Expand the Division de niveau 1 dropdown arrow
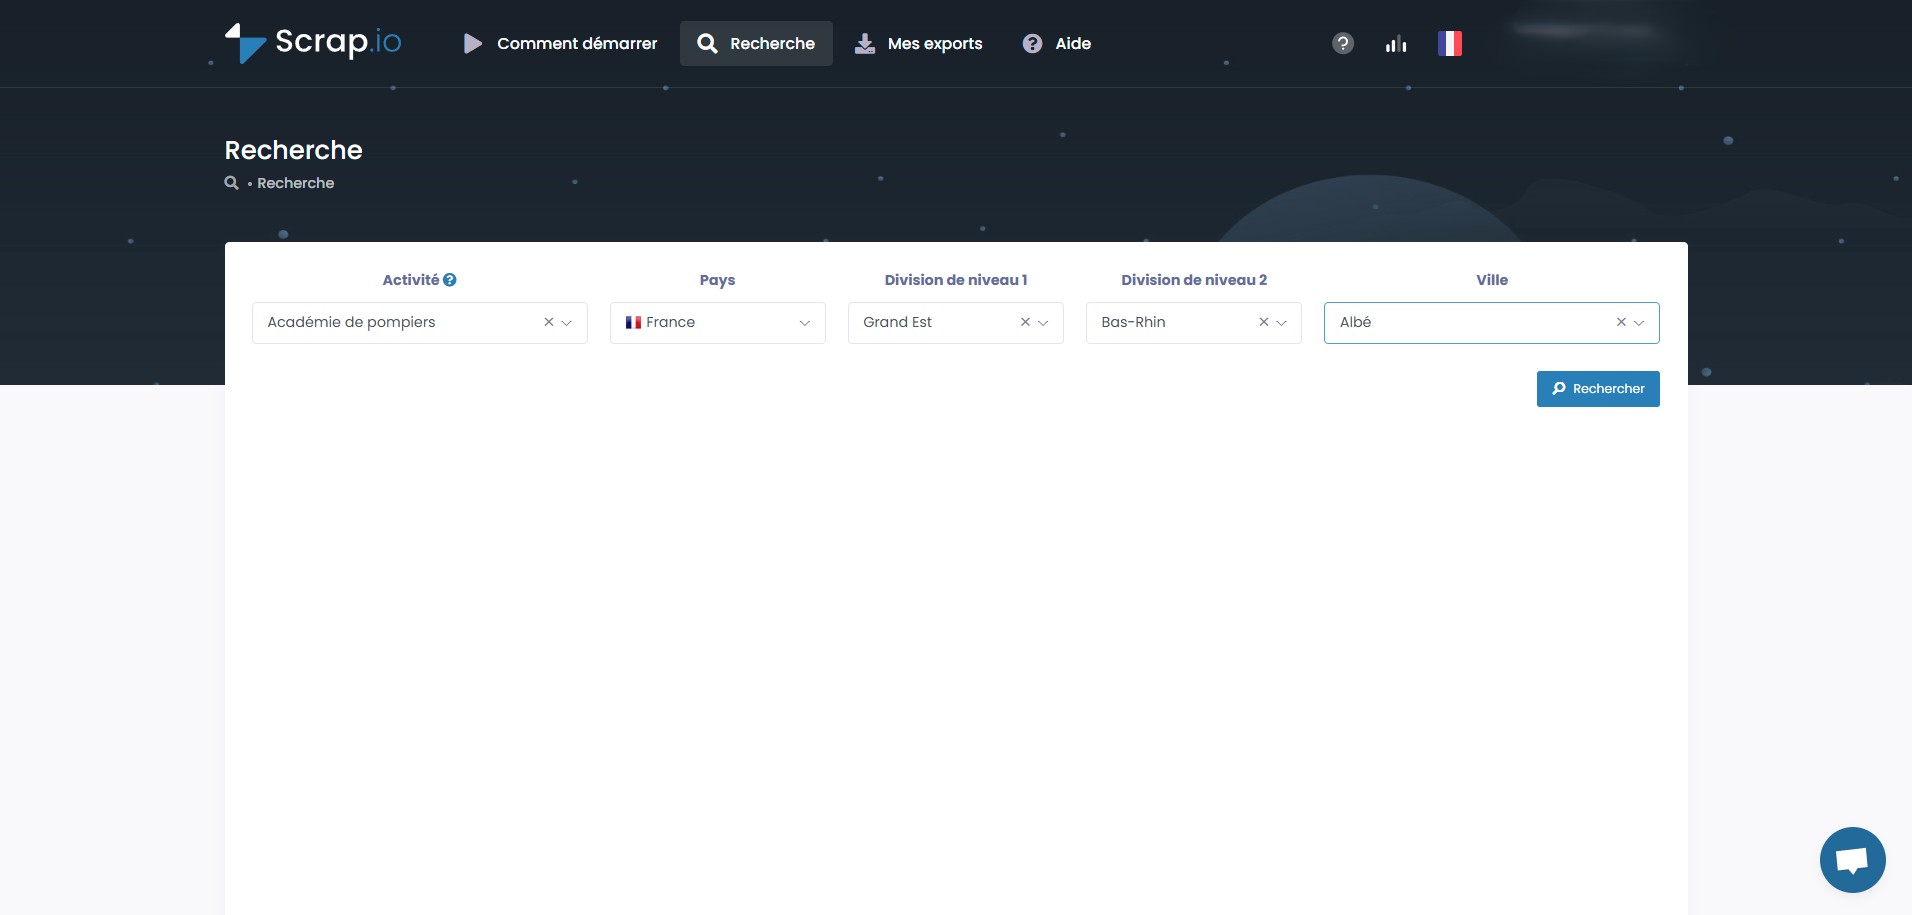 1043,323
